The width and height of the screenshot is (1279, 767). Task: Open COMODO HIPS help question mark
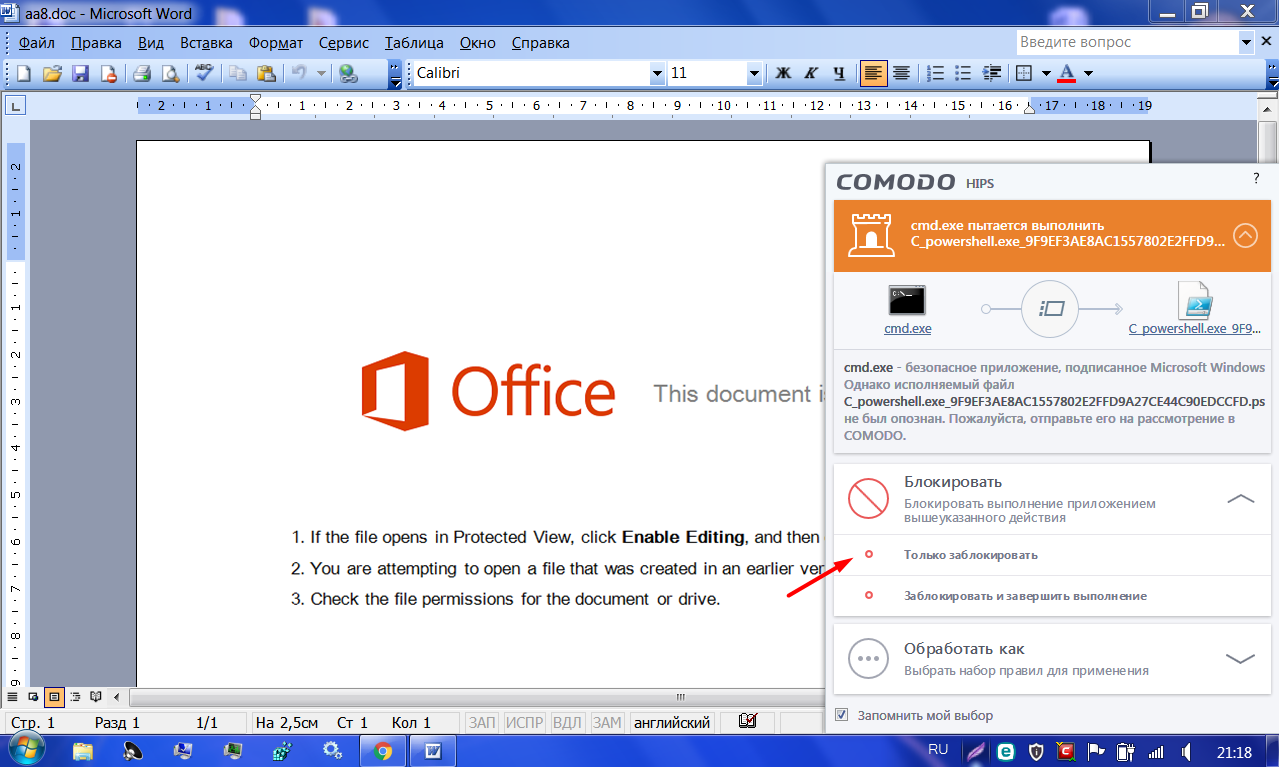(x=1256, y=178)
